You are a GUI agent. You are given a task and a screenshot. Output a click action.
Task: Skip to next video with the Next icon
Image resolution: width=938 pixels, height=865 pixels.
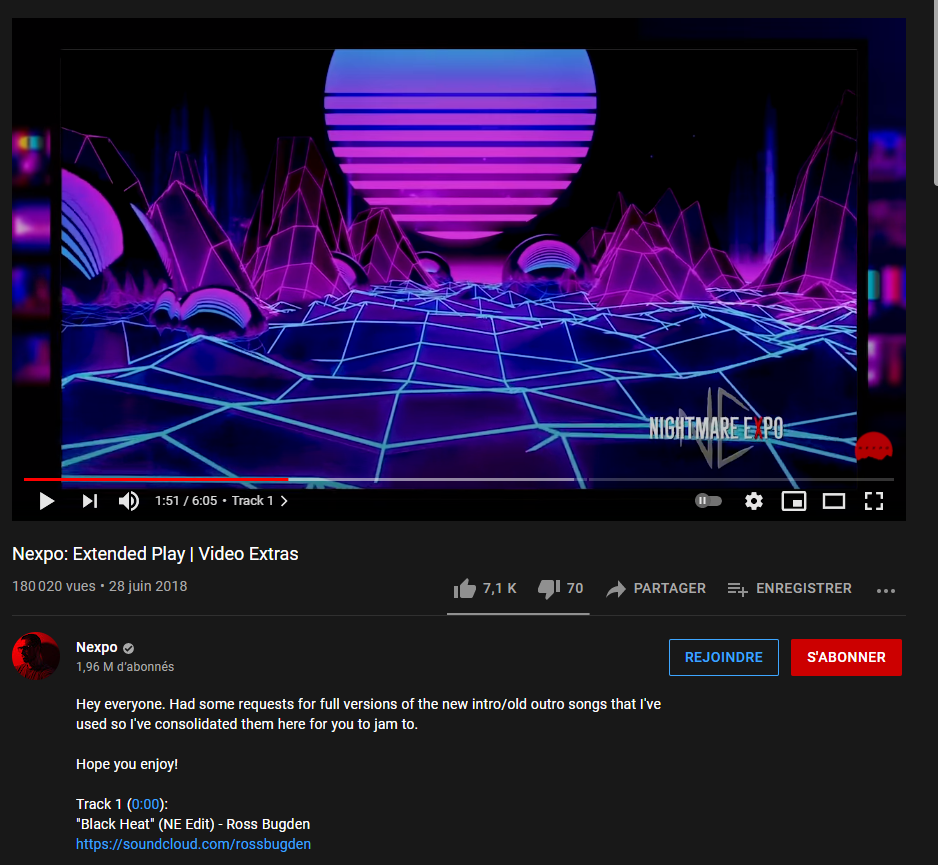(90, 501)
